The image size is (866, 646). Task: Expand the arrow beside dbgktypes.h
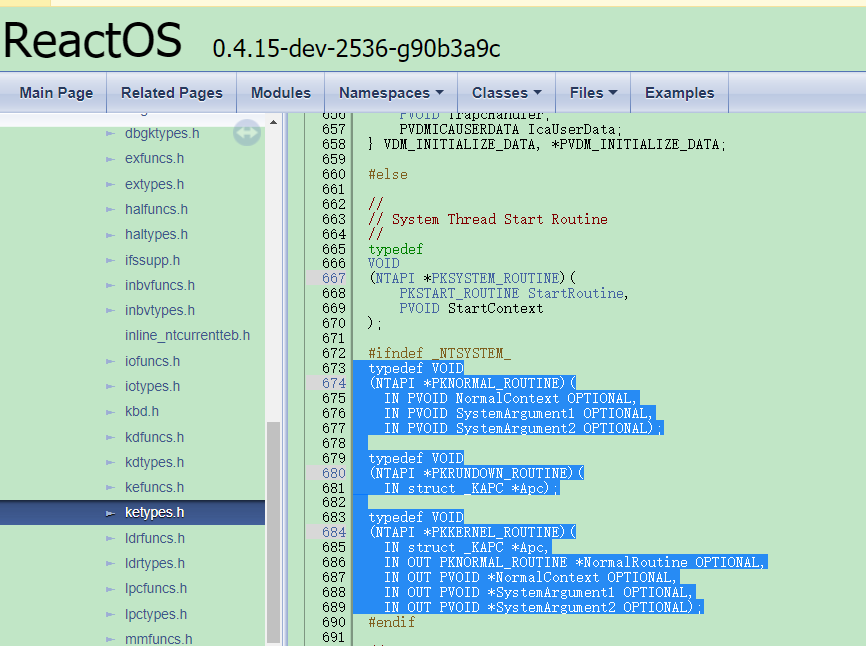click(110, 134)
